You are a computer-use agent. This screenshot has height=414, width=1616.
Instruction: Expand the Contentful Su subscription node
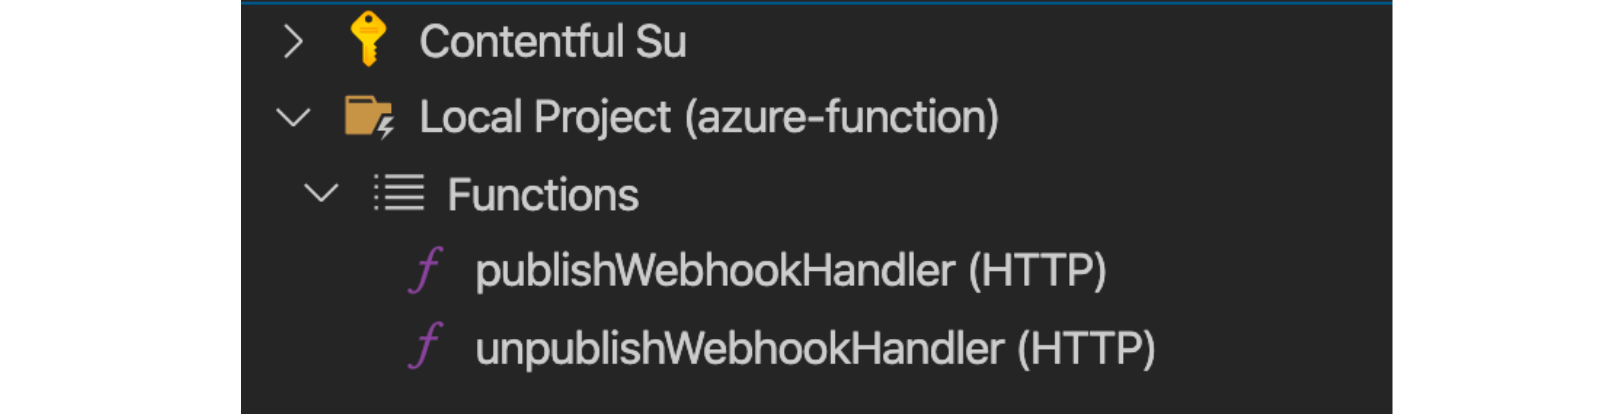tap(293, 41)
